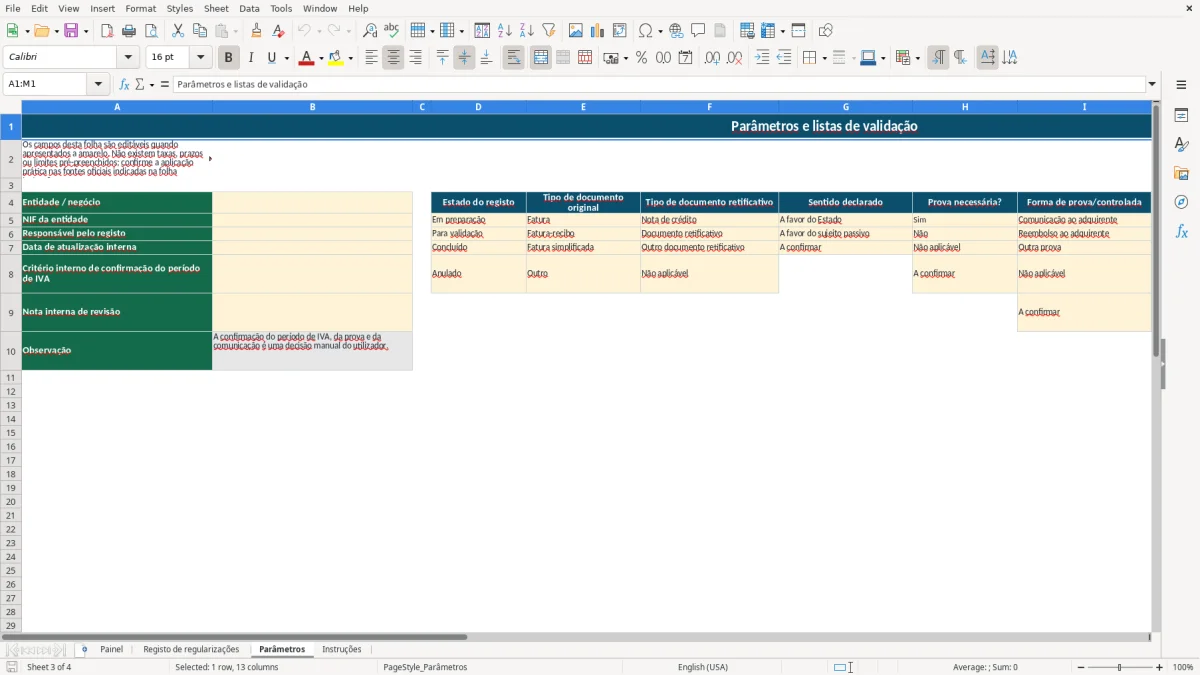Click into the formula input line
Screen dimensions: 1200x675
pyautogui.click(x=658, y=84)
